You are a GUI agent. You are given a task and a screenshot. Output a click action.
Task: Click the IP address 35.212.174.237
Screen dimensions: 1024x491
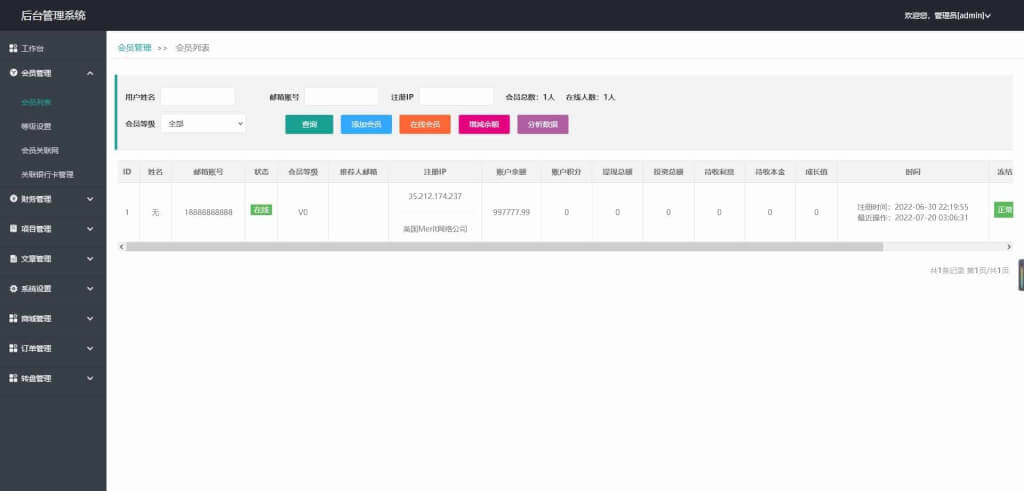point(435,196)
